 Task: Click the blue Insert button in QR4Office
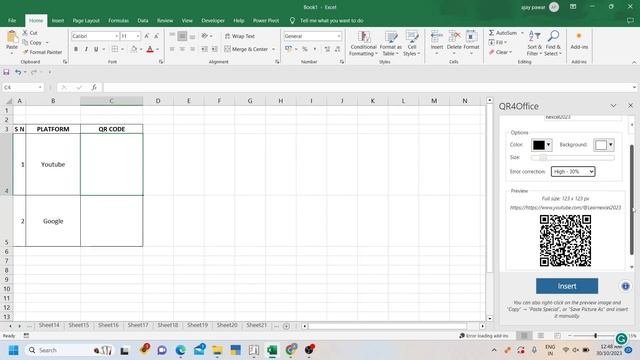(567, 286)
